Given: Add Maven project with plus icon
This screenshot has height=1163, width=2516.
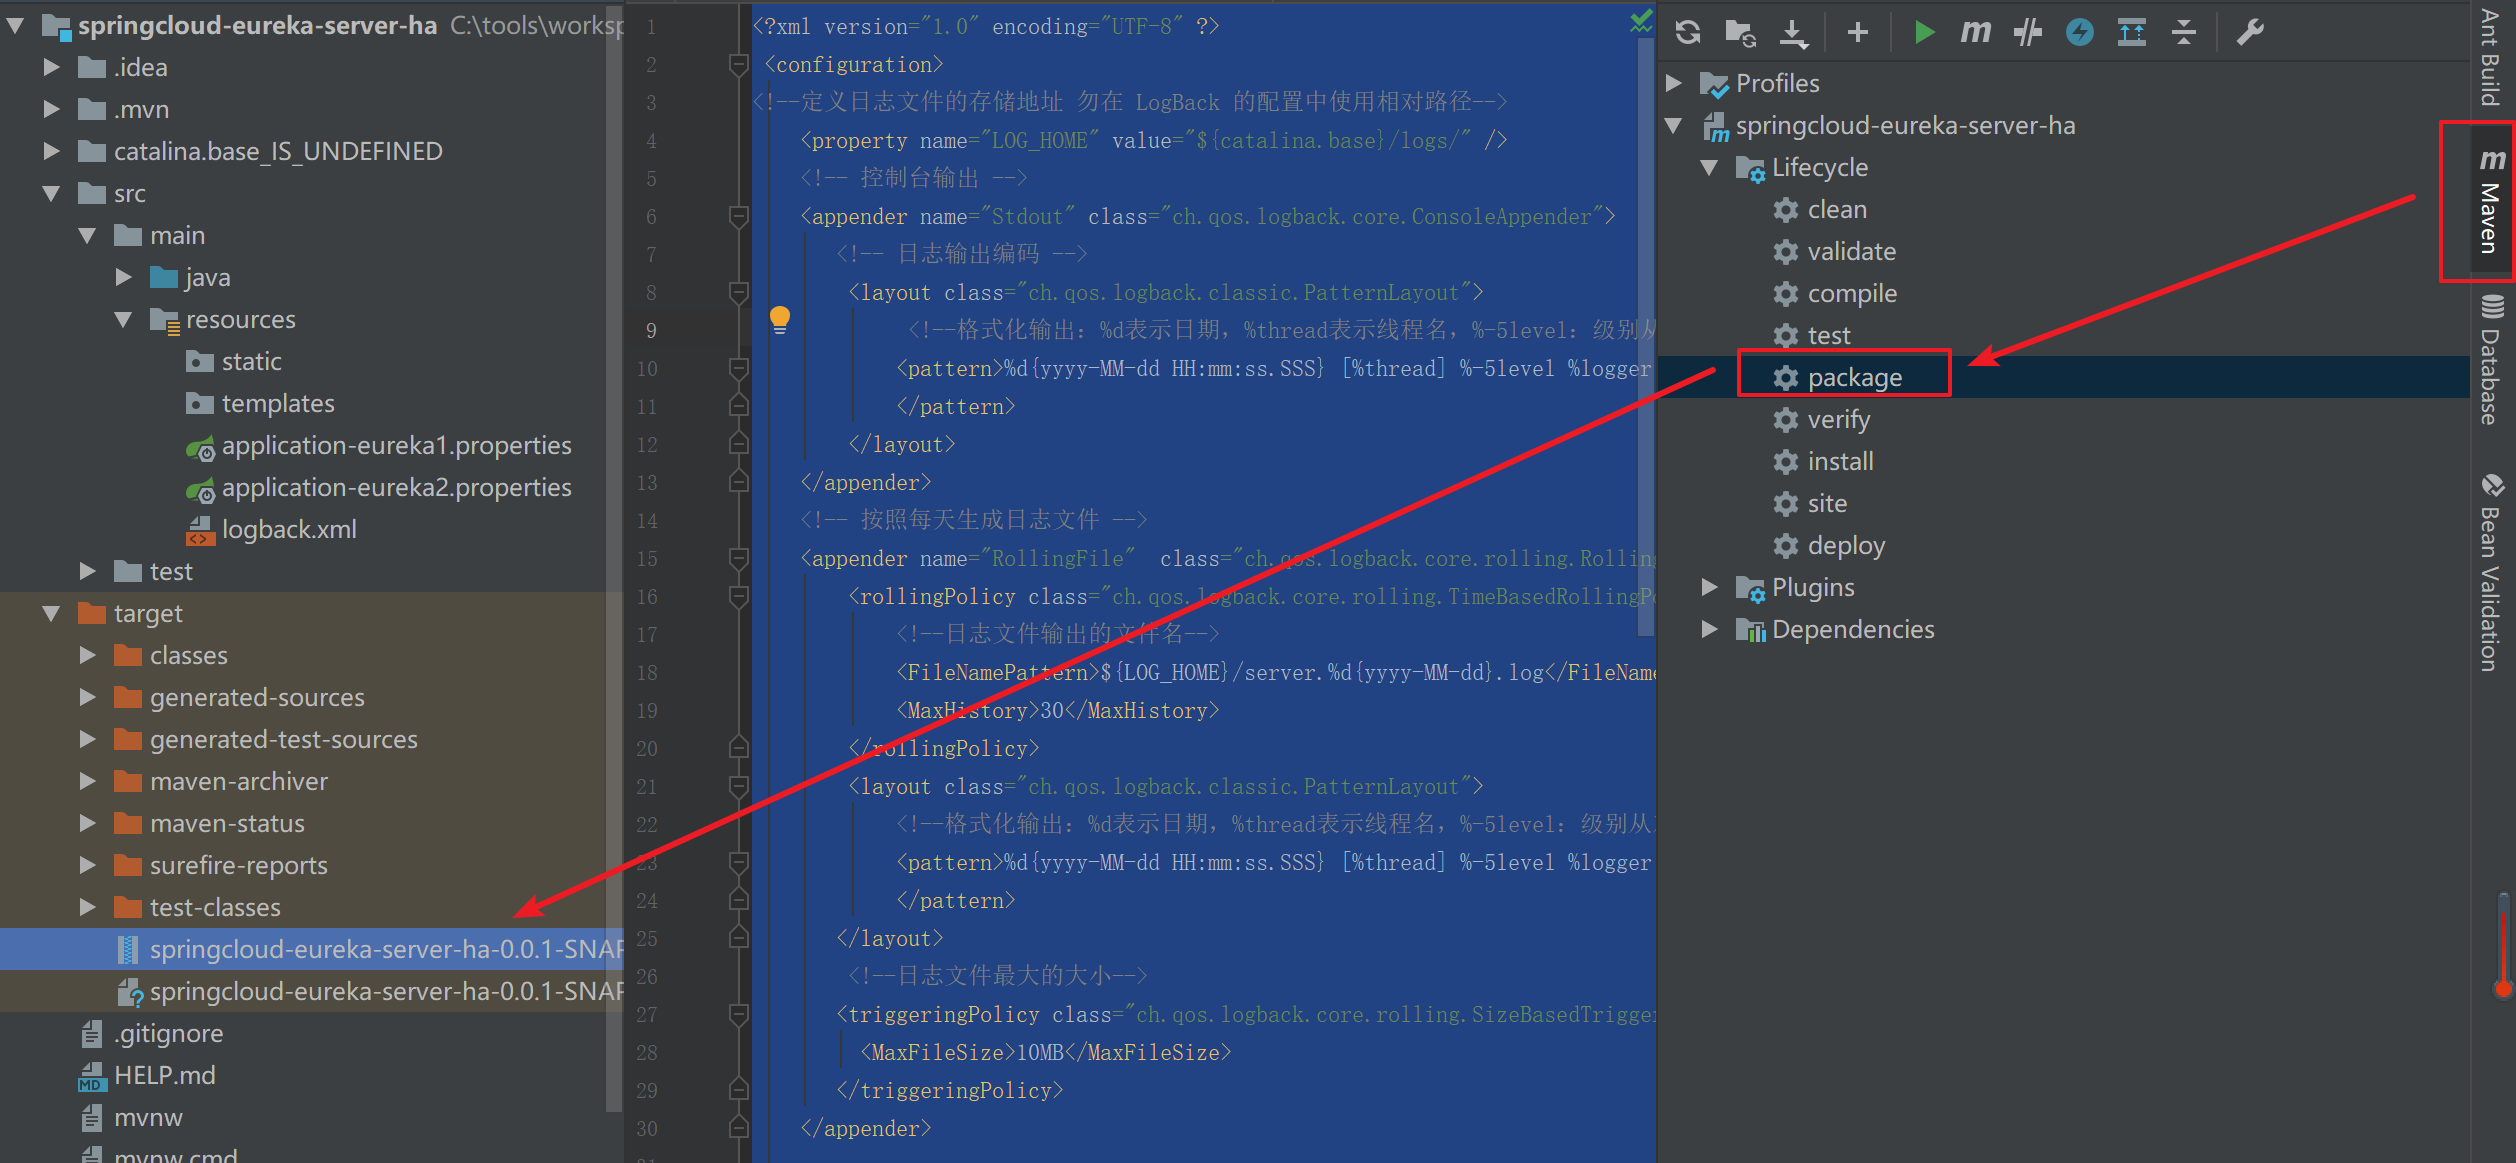Looking at the screenshot, I should (x=1857, y=32).
